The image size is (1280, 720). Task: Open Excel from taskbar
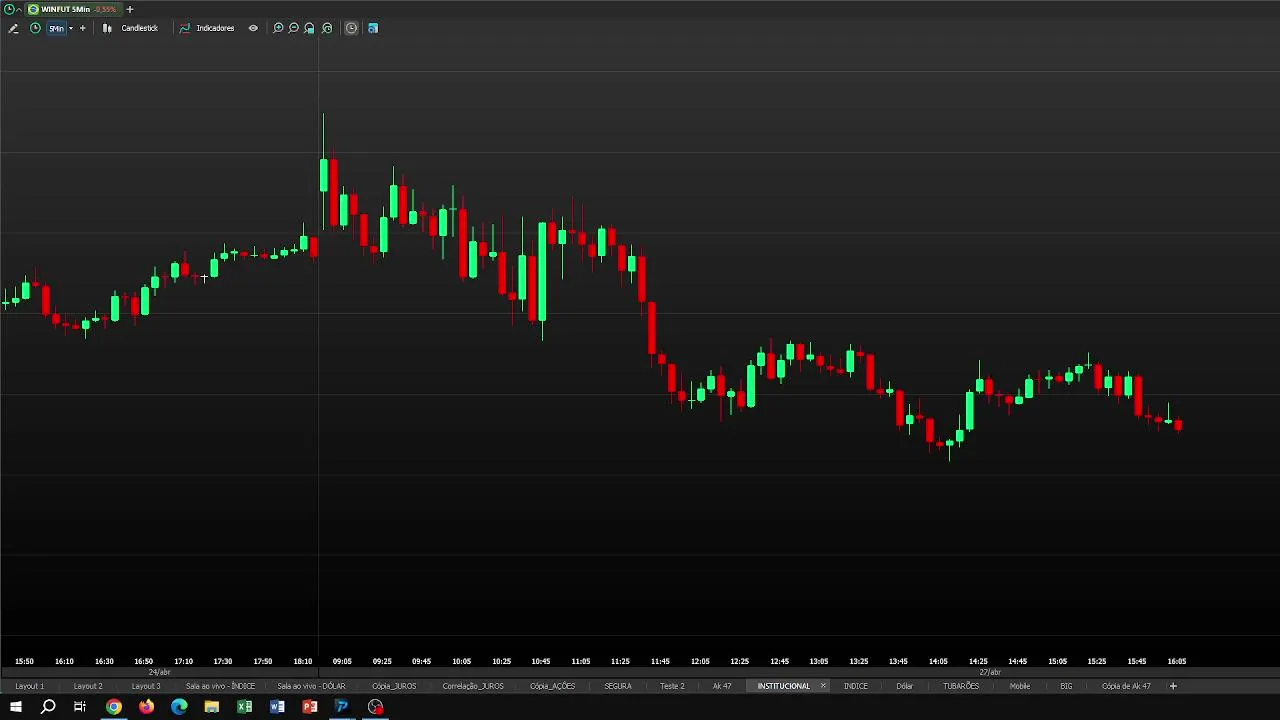click(x=244, y=707)
